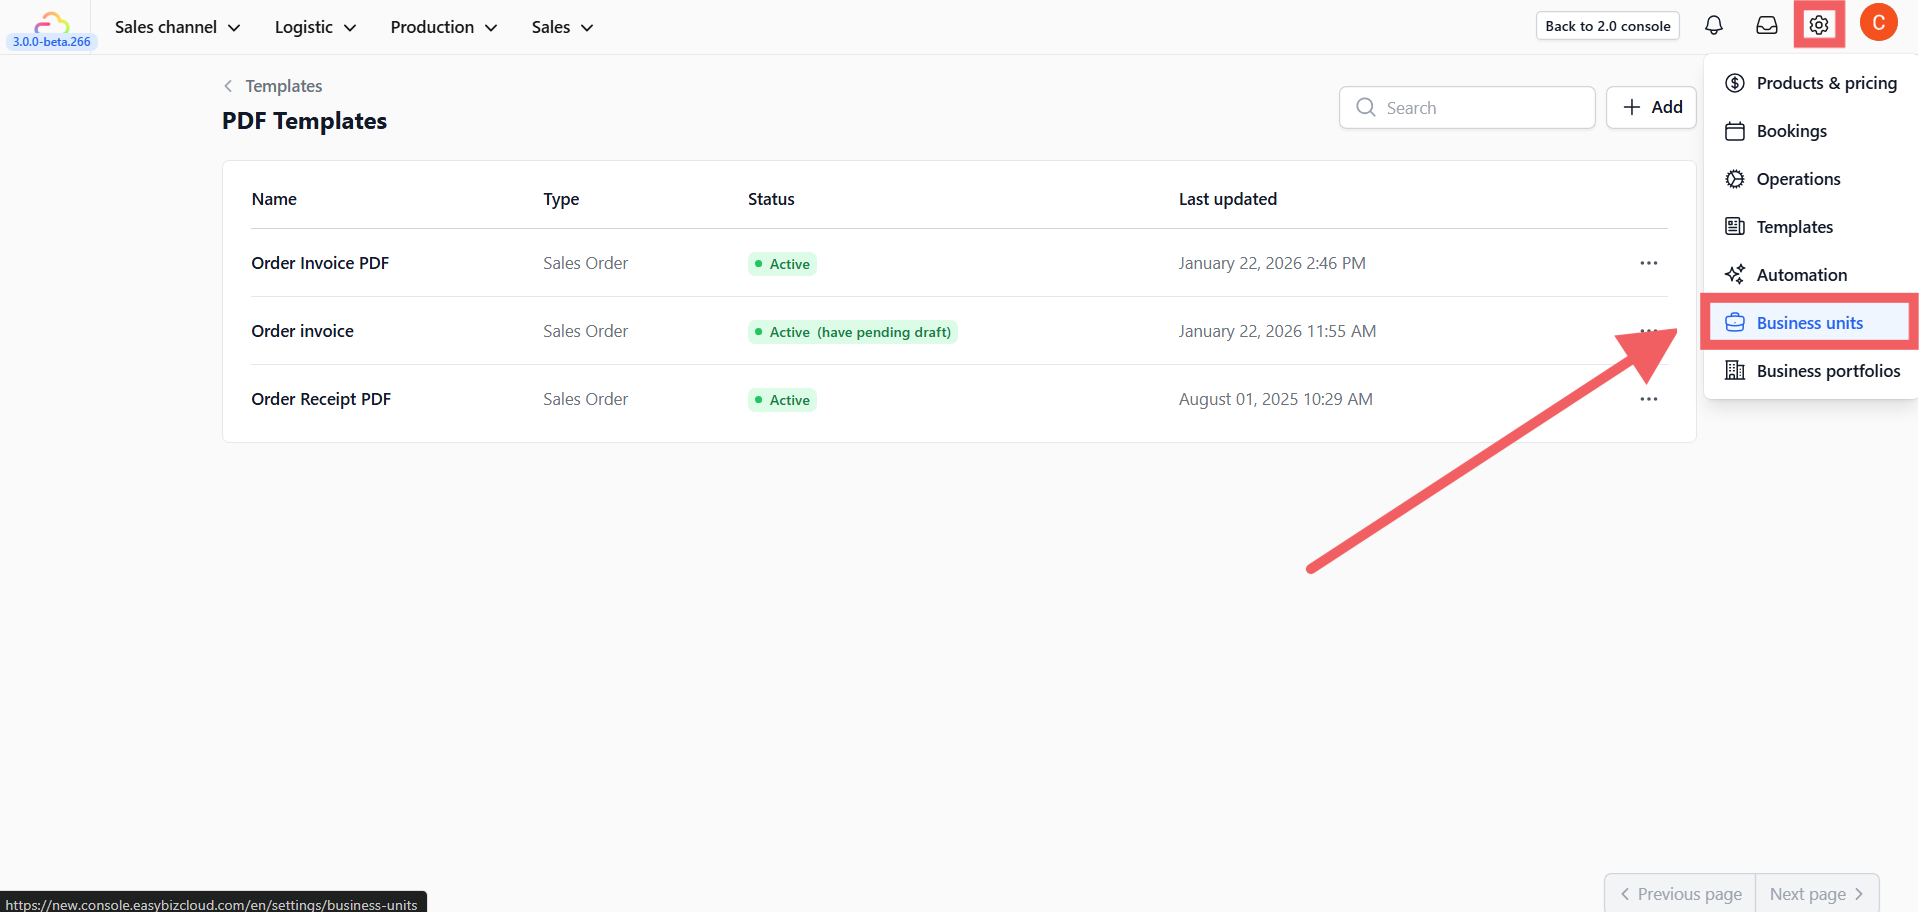Image resolution: width=1919 pixels, height=913 pixels.
Task: Expand the Sales channel dropdown
Action: pos(177,27)
